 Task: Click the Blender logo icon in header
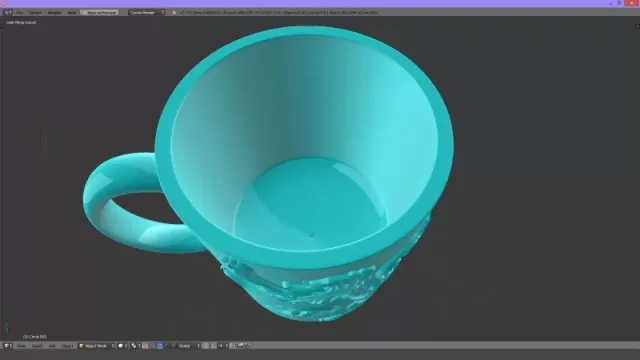click(174, 13)
